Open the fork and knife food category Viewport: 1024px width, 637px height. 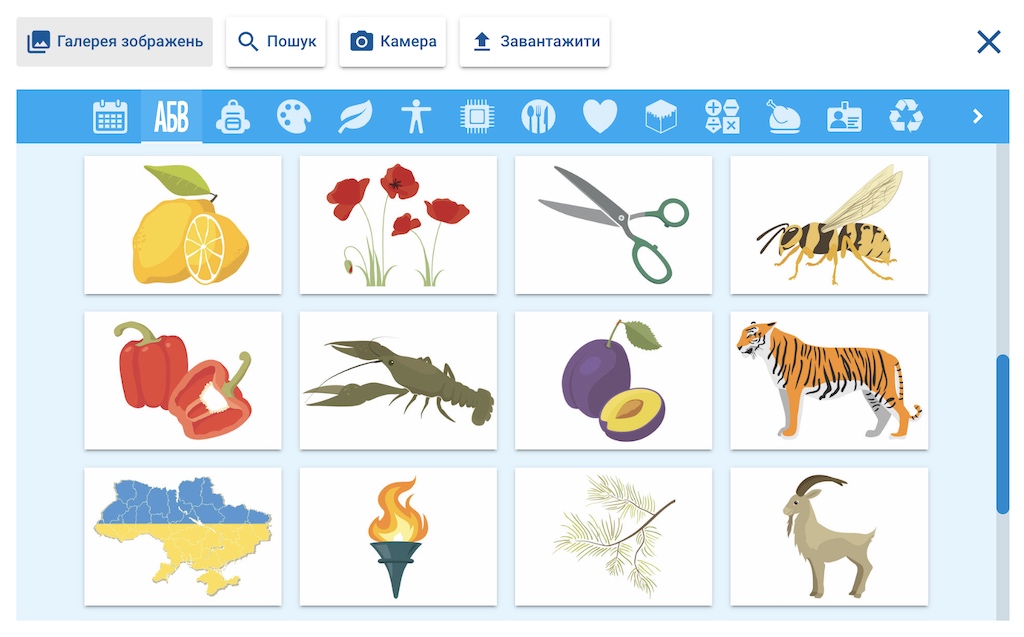click(538, 117)
